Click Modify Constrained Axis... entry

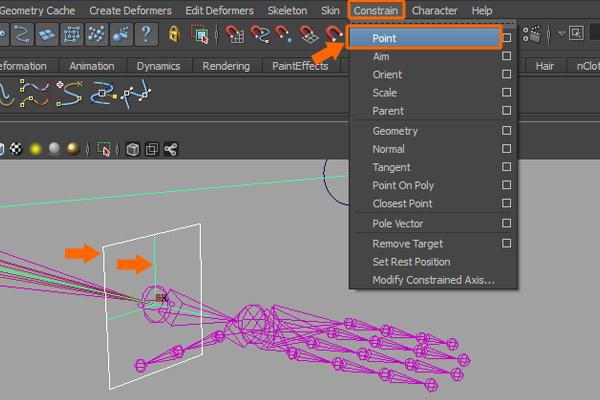[432, 279]
